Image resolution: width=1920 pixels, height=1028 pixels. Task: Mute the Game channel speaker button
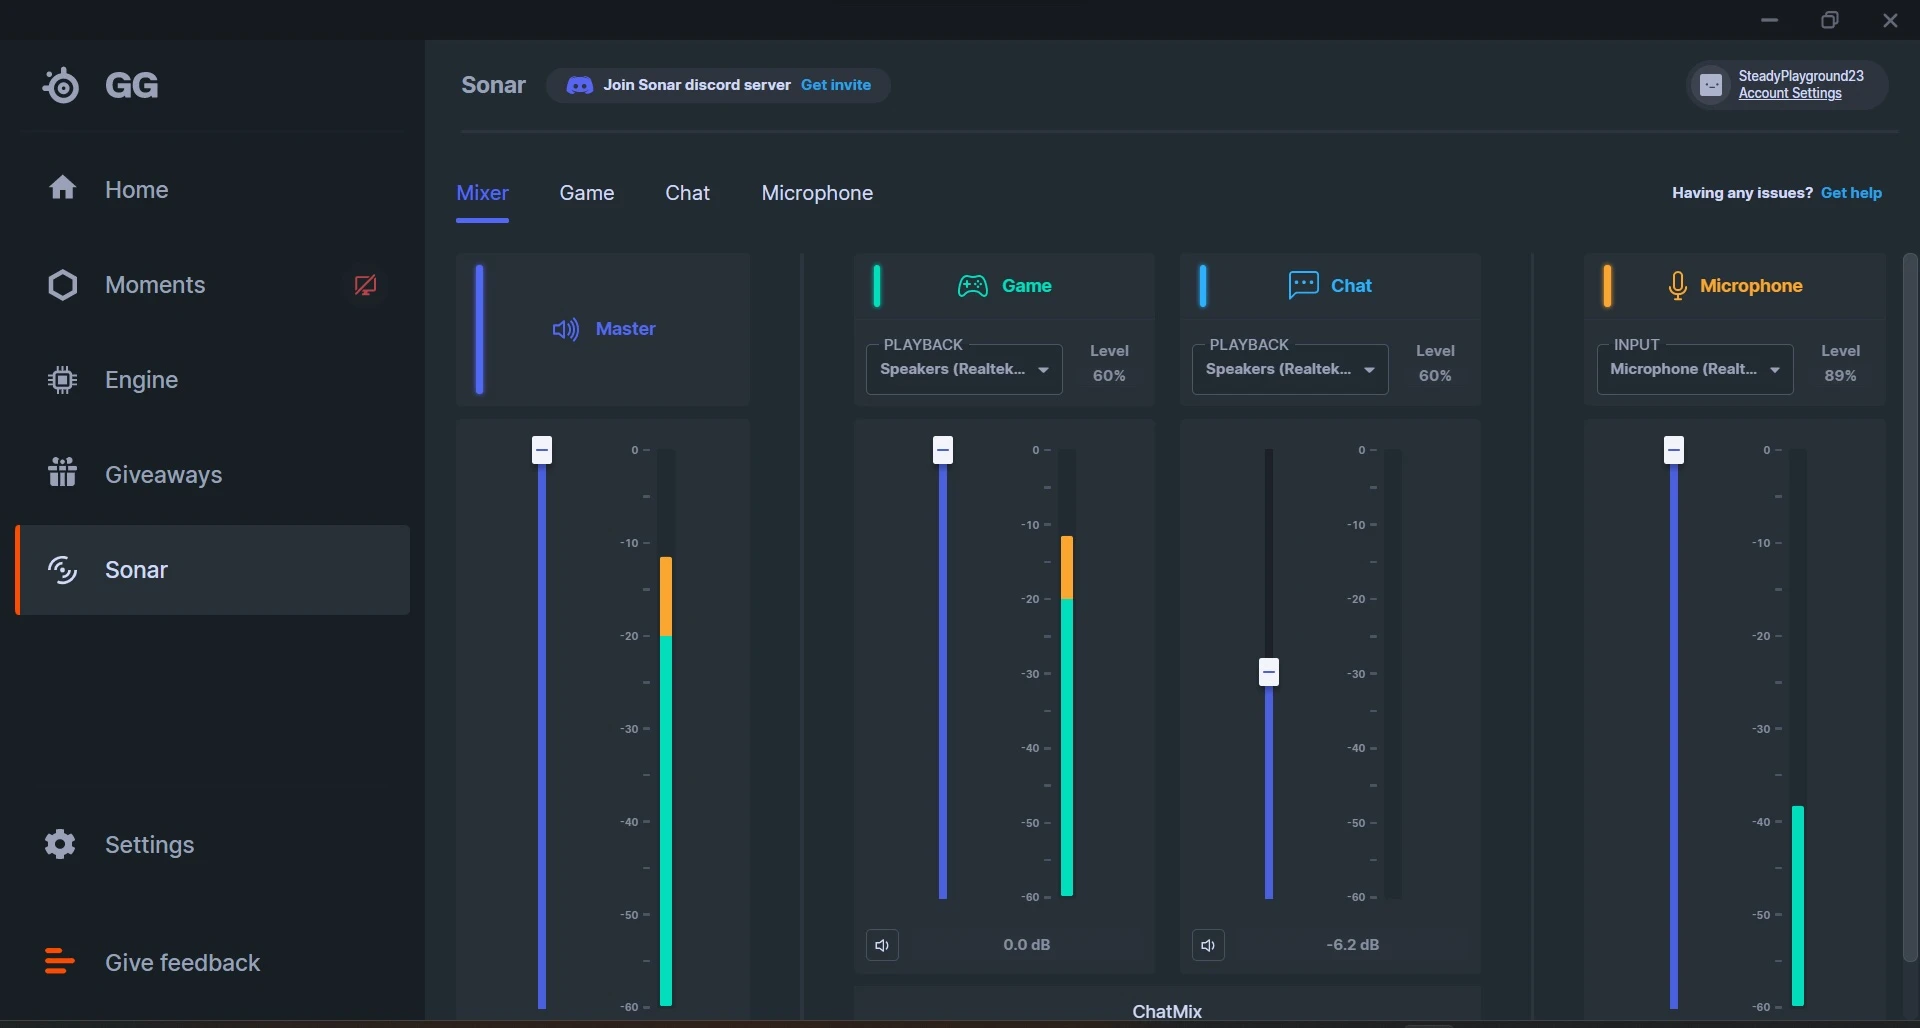pyautogui.click(x=882, y=945)
